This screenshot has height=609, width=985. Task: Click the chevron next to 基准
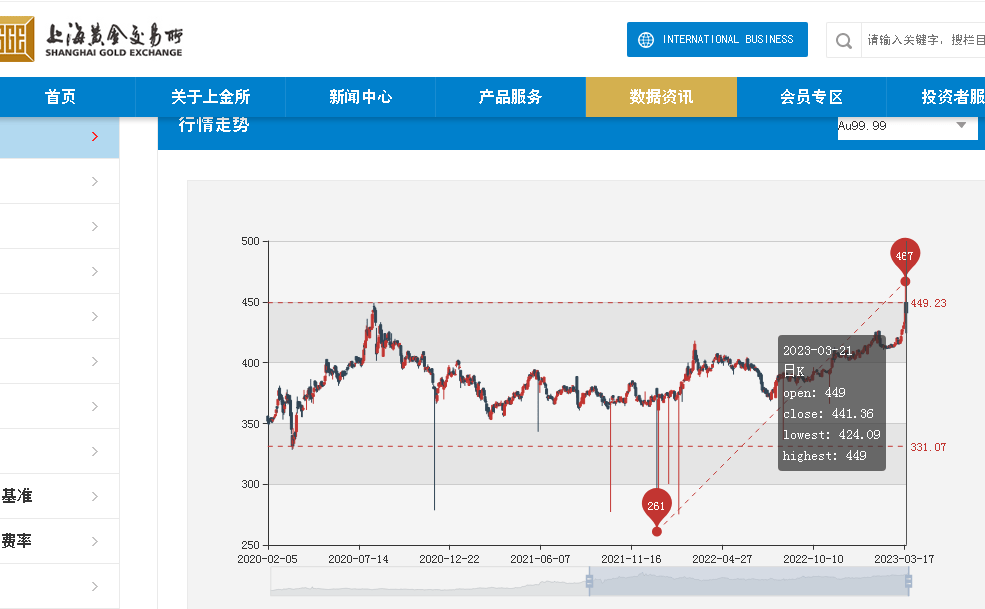pos(97,496)
